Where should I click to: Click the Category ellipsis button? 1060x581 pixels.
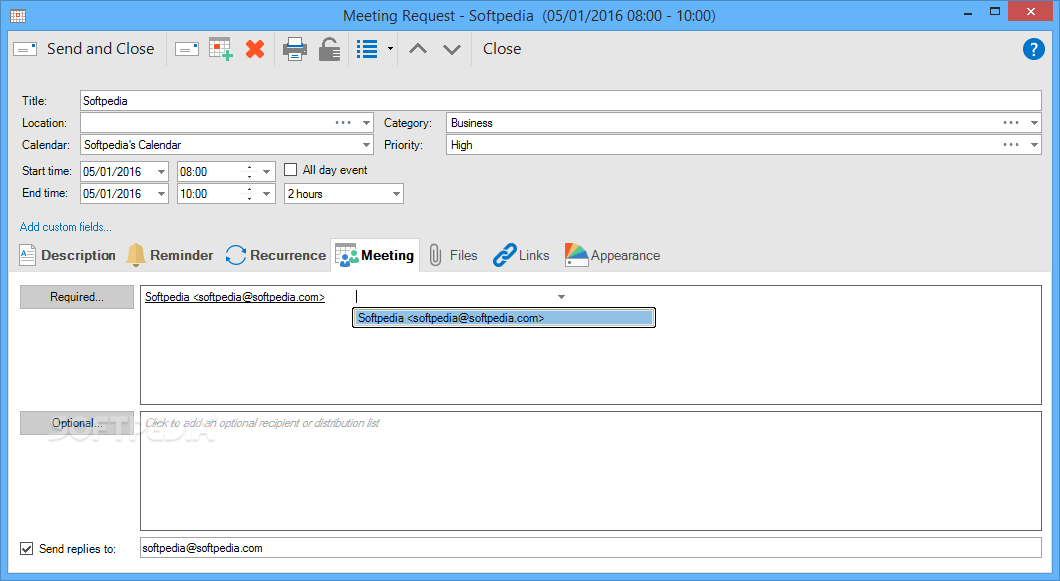[x=1011, y=122]
